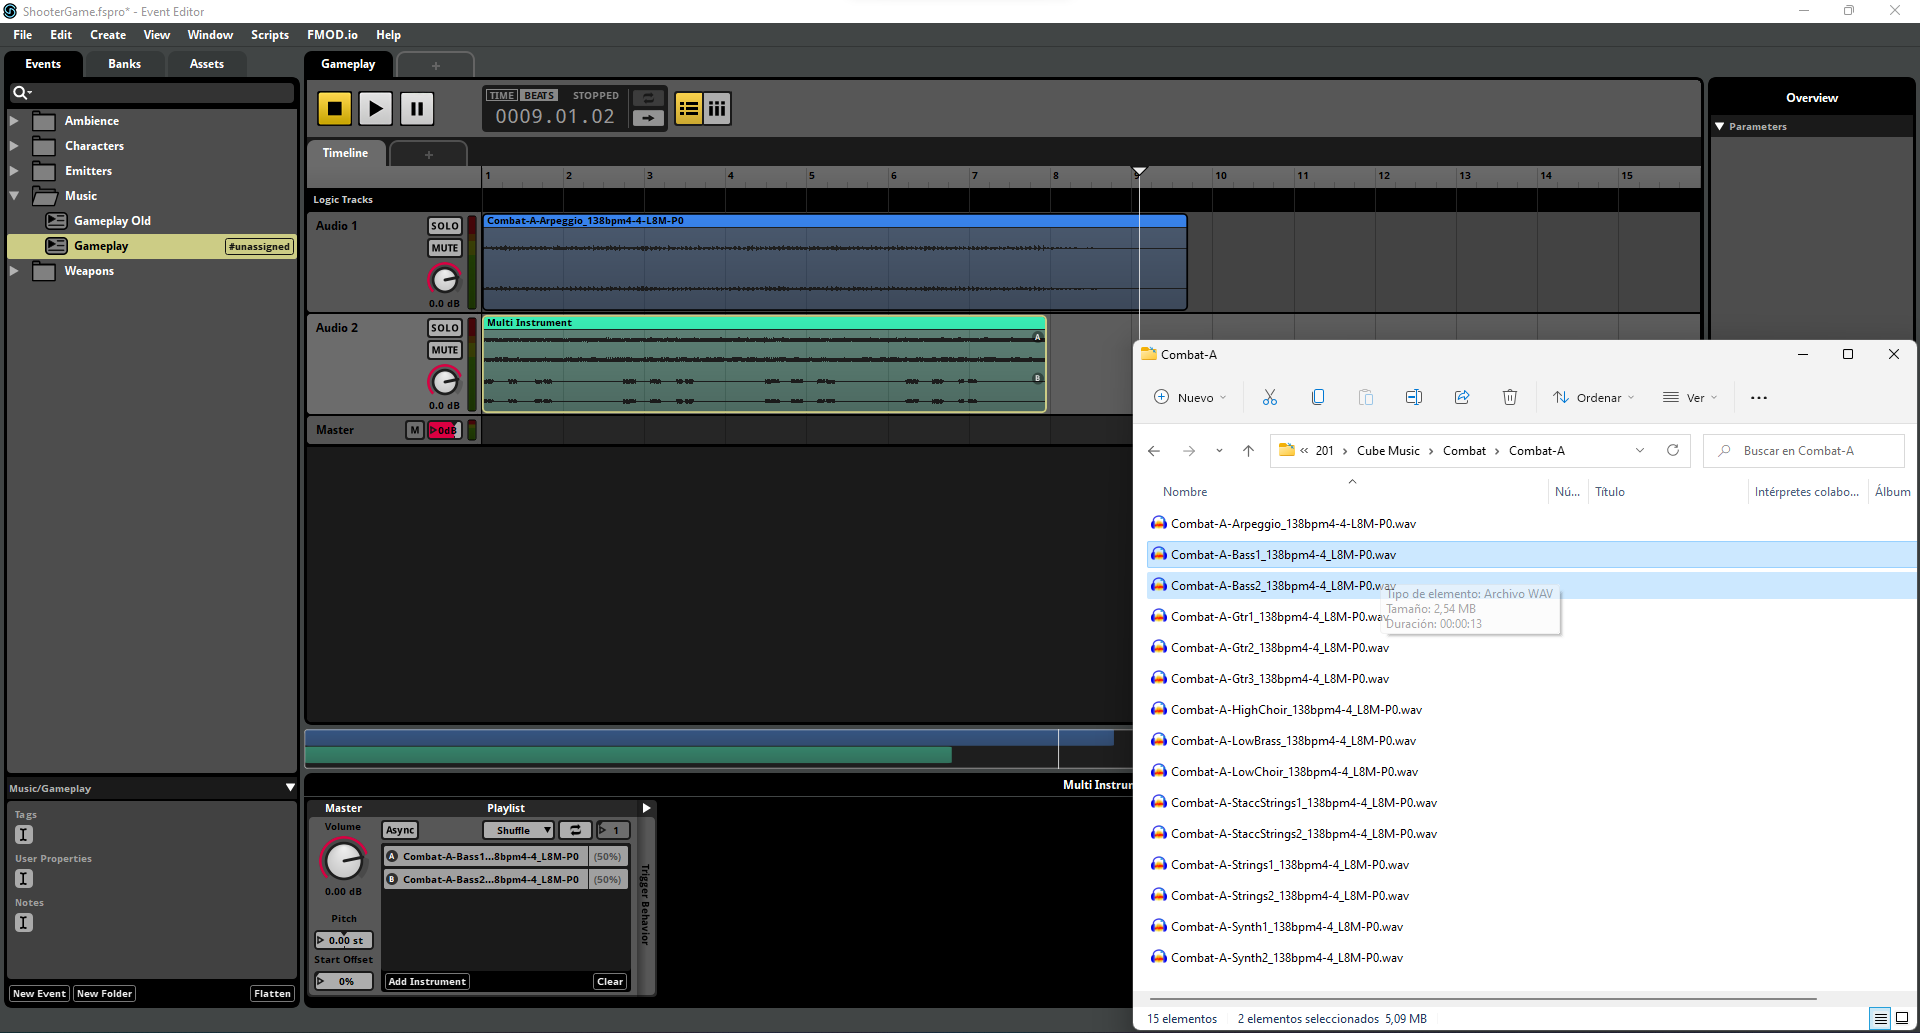Click the Buscar en Combat-A search field
1920x1033 pixels.
1804,451
